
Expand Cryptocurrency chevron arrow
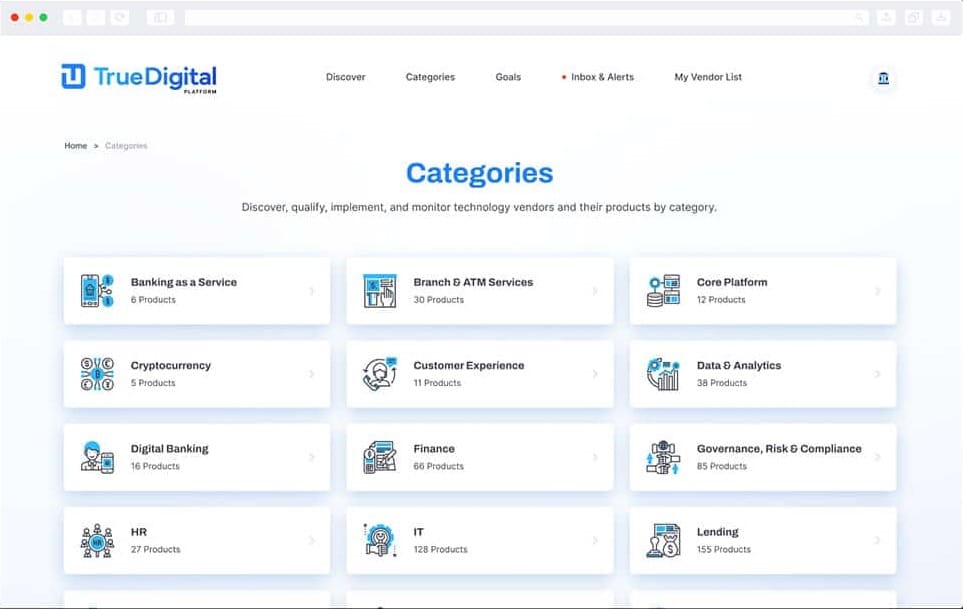pos(312,374)
